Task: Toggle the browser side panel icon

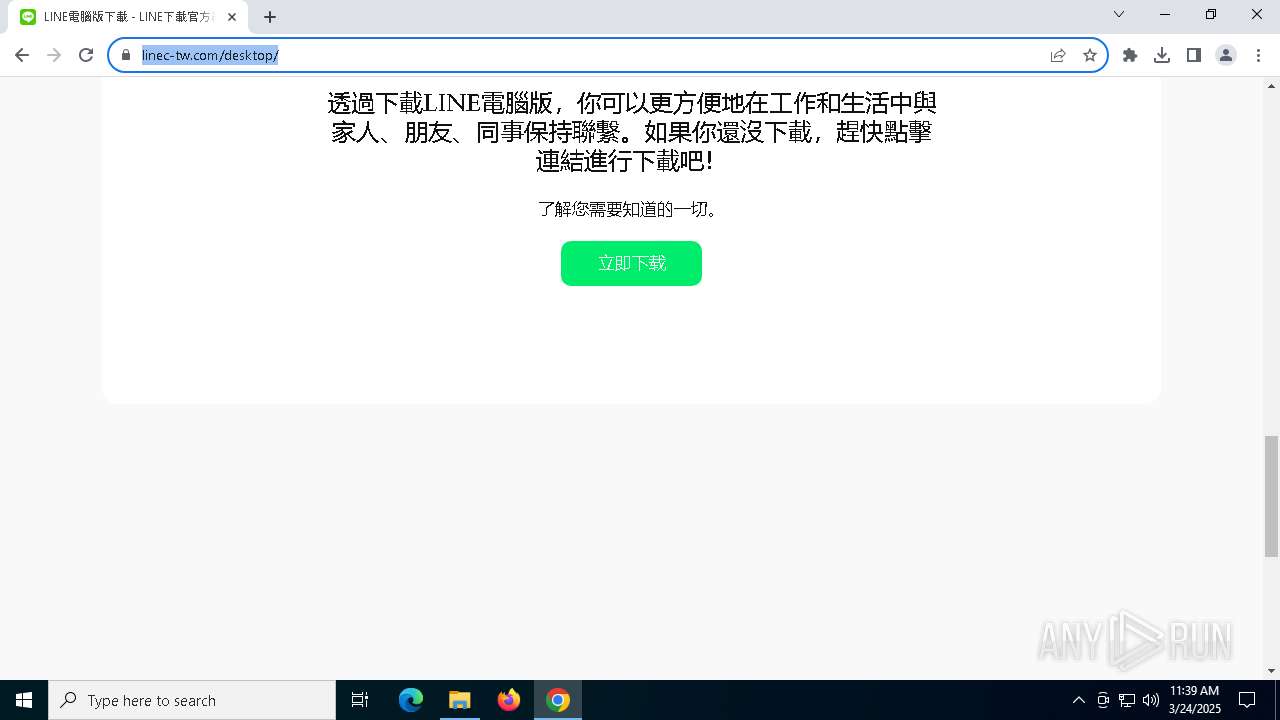Action: [x=1194, y=55]
